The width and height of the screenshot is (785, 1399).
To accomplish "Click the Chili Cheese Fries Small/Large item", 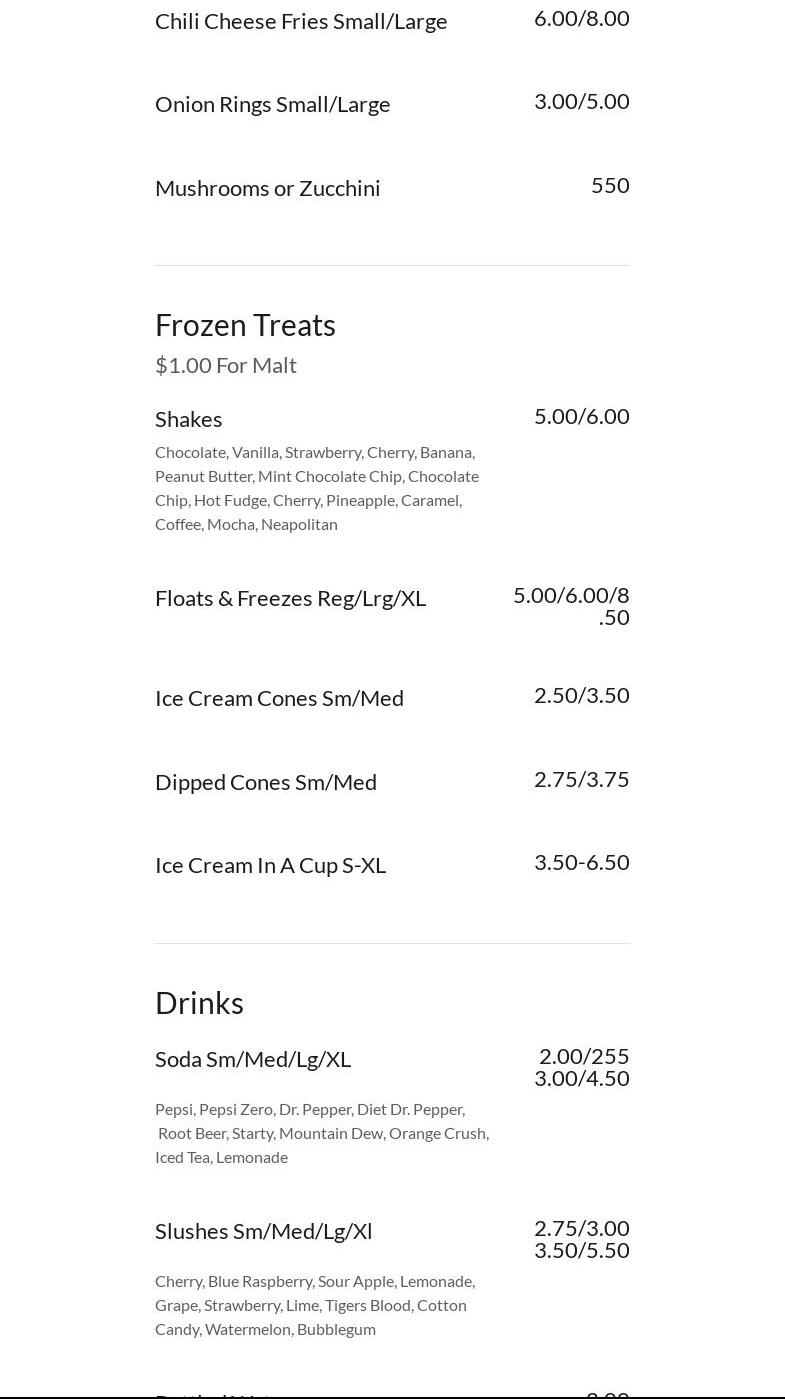I will [x=301, y=21].
